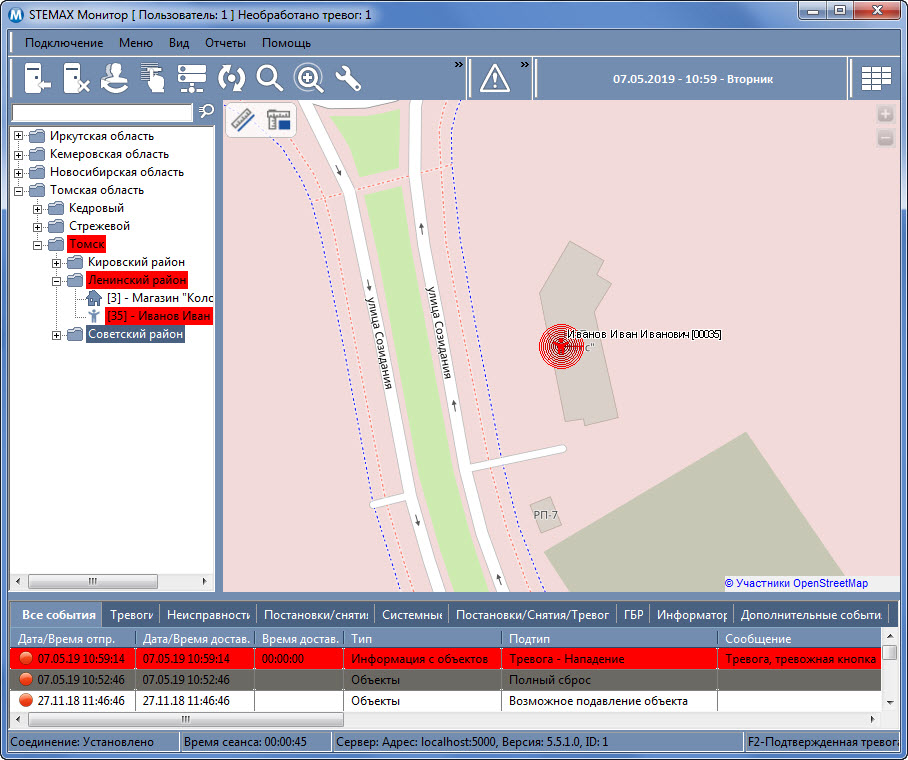Select [3] - Магазин tree item
The image size is (908, 760).
point(160,298)
